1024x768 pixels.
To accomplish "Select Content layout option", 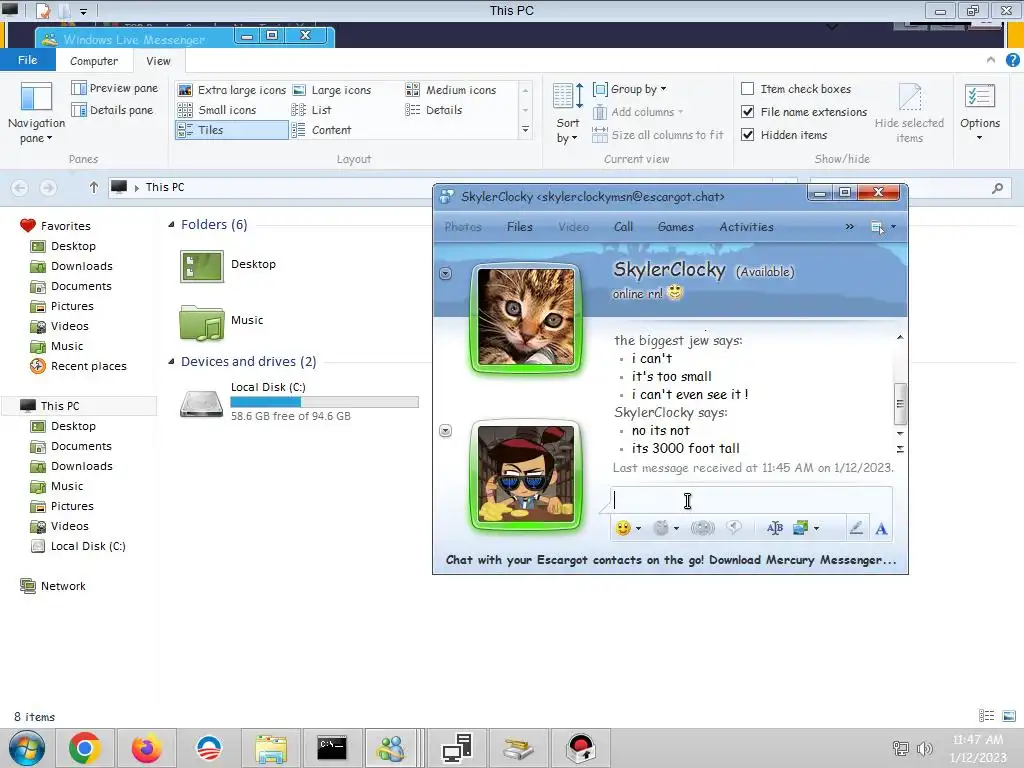I will pyautogui.click(x=321, y=130).
